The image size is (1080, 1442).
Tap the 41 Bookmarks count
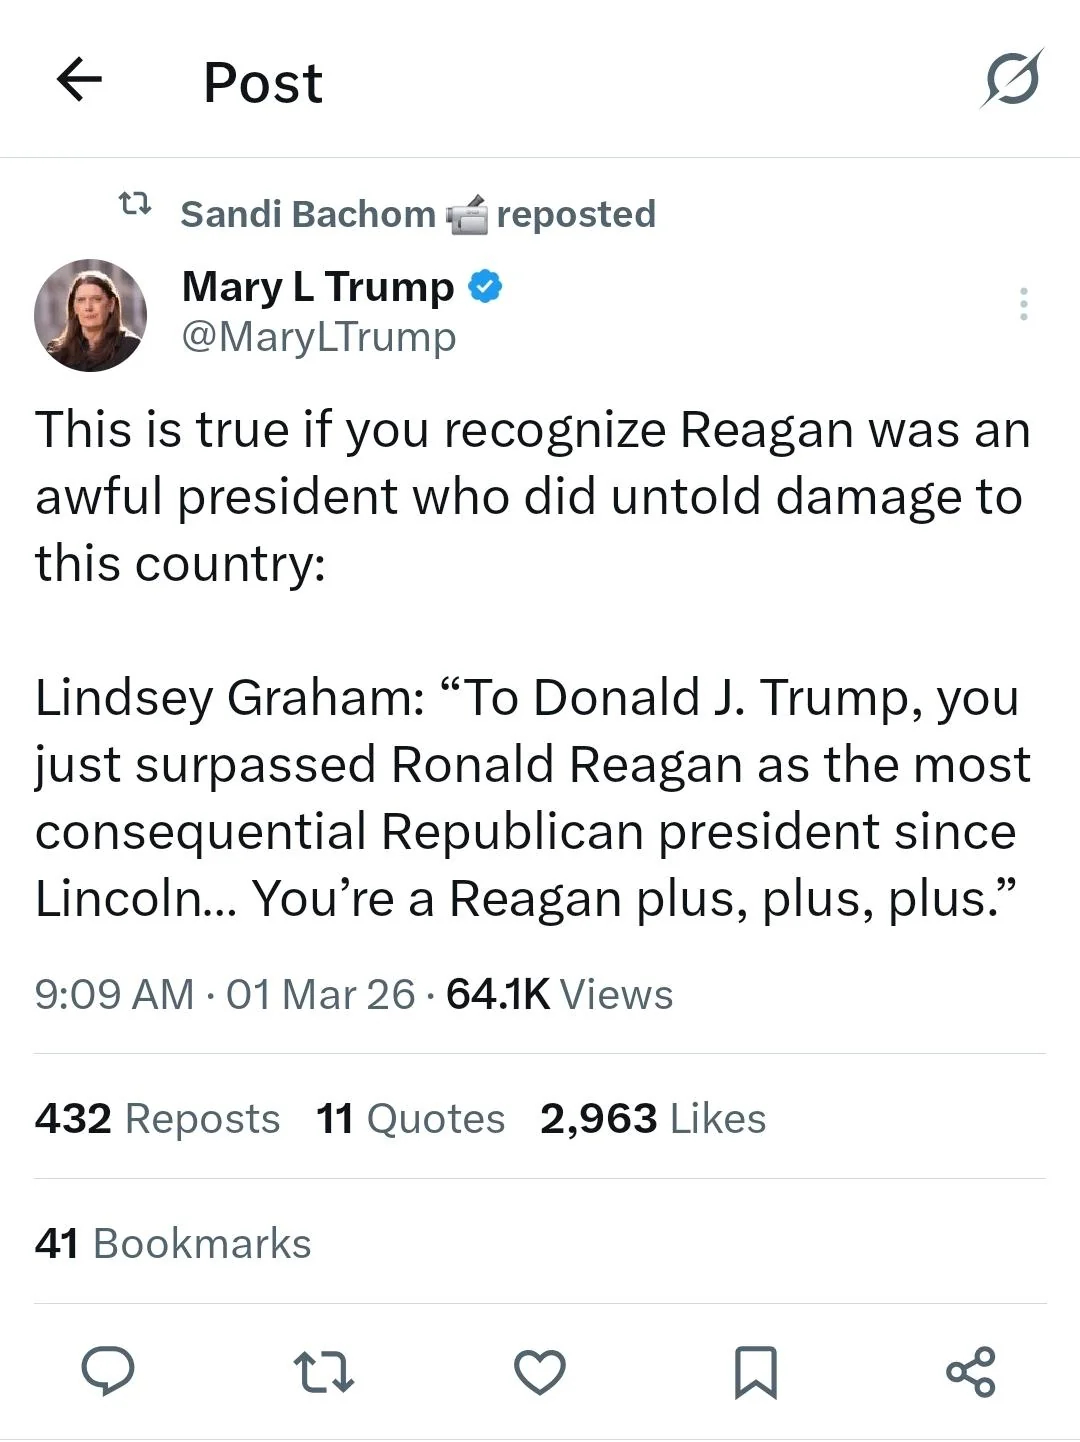pos(173,1243)
